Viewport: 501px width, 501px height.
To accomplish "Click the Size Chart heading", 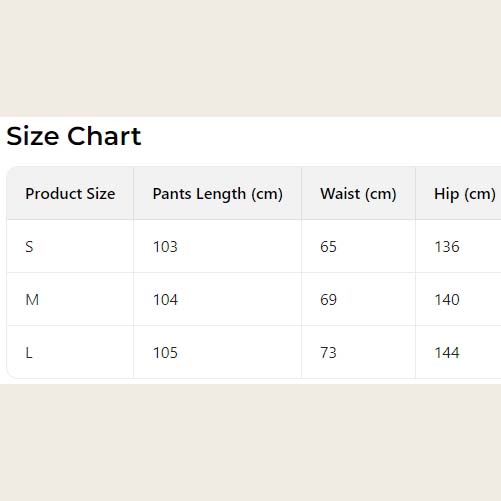I will coord(74,136).
